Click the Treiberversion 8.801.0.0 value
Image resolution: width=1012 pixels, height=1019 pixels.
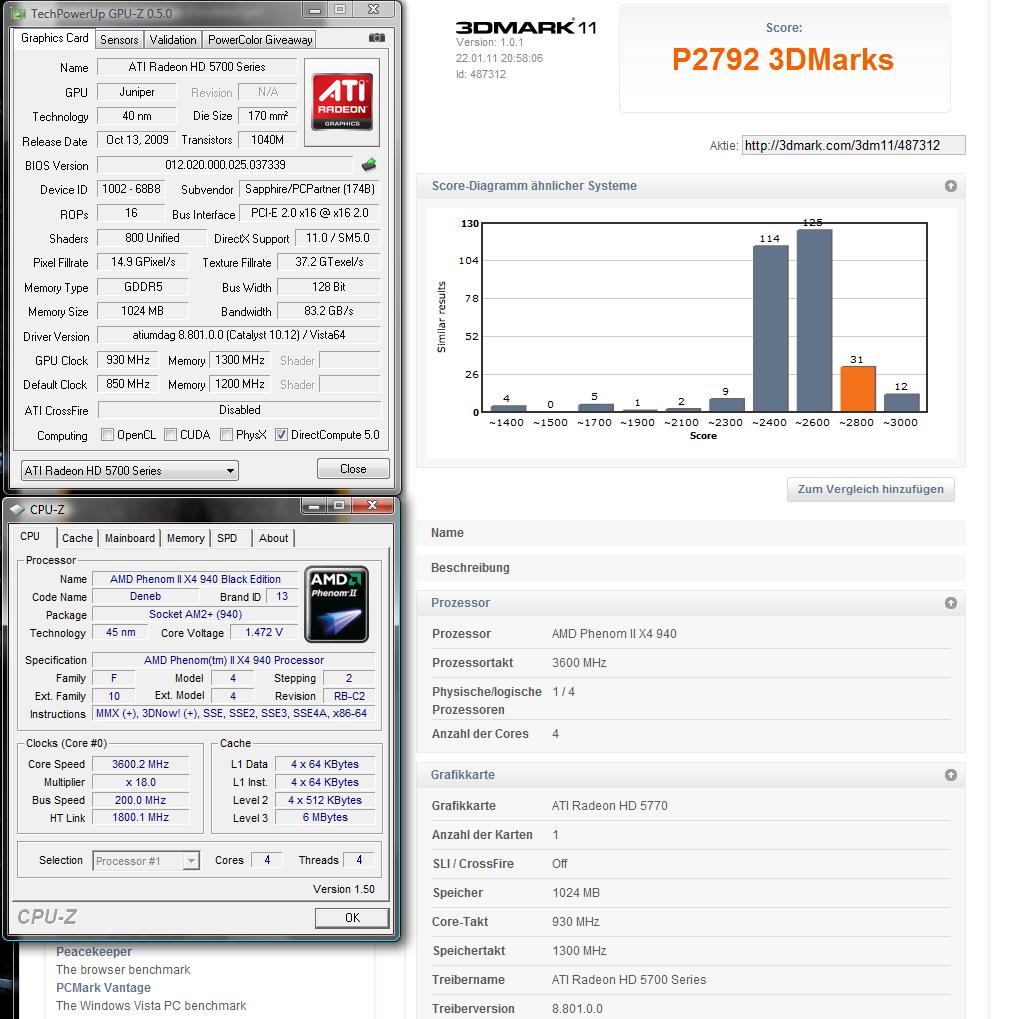pyautogui.click(x=577, y=1009)
